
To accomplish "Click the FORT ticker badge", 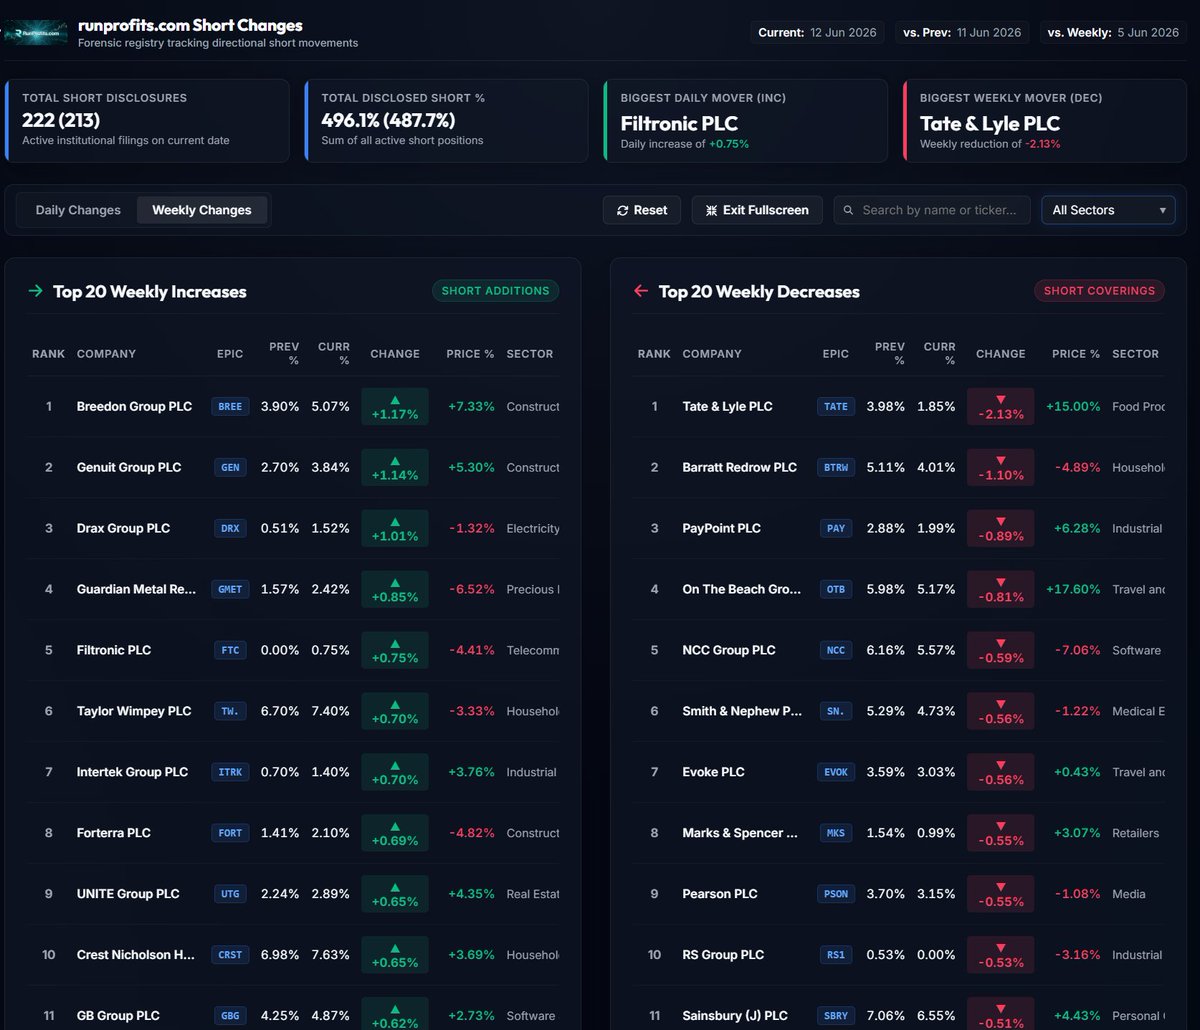I will [230, 833].
